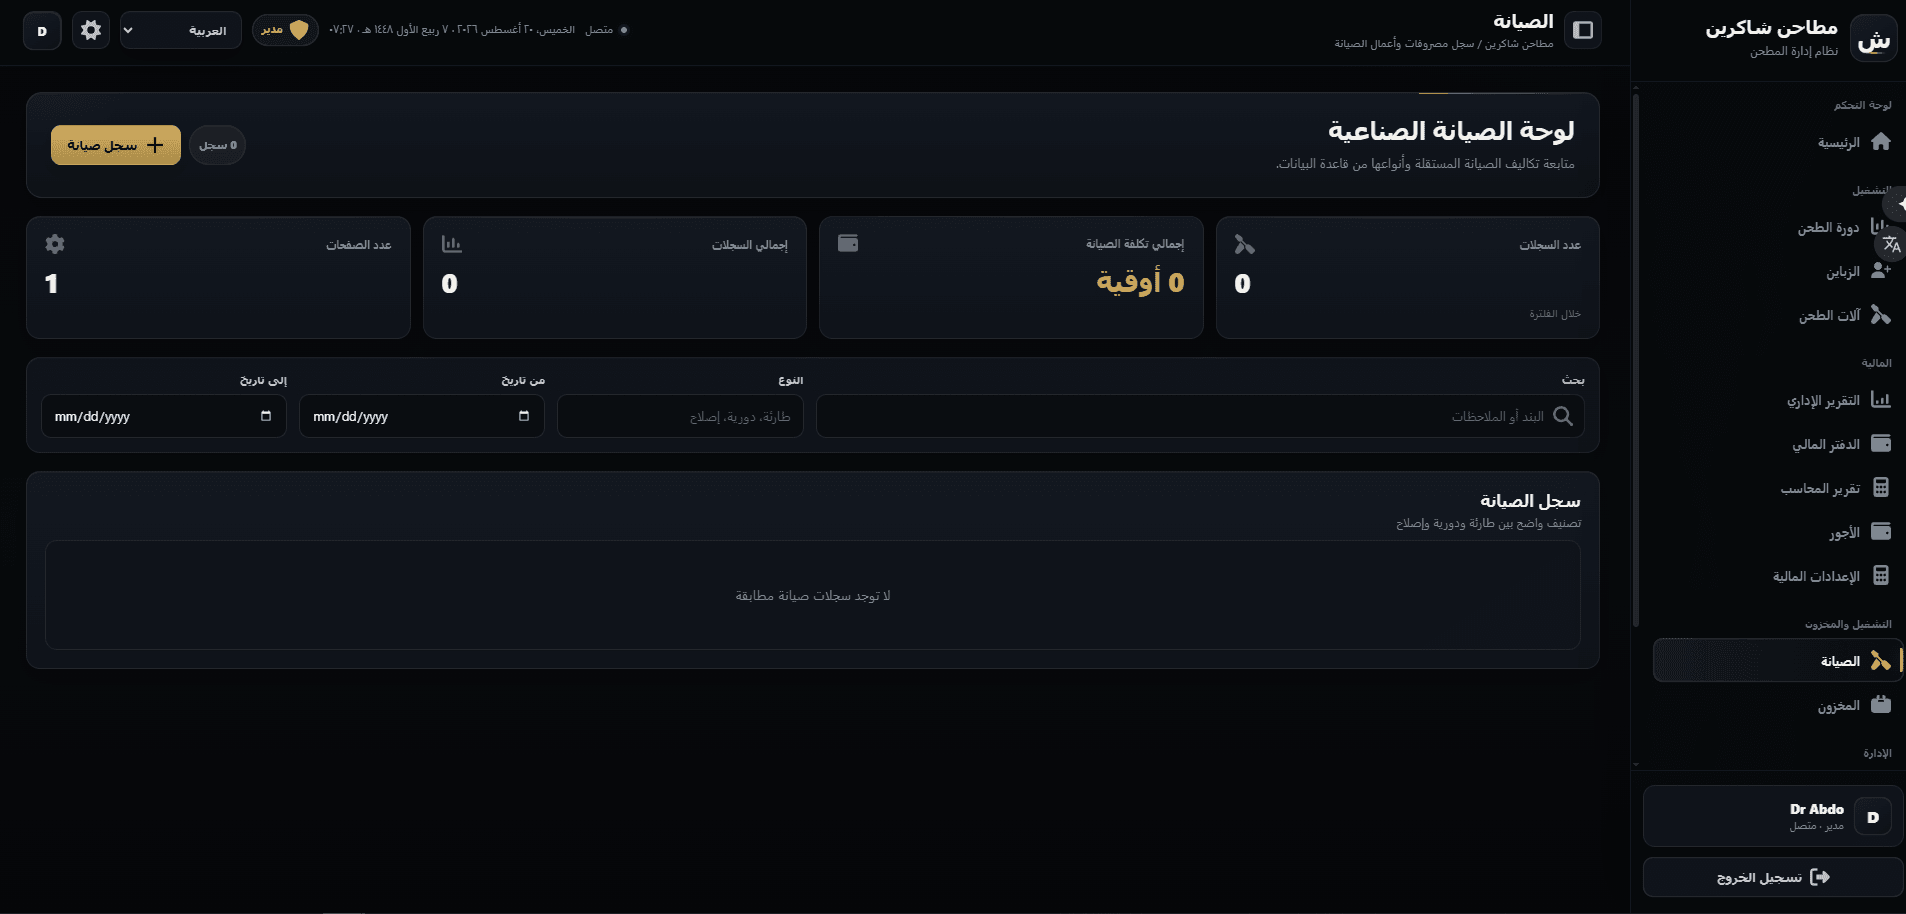Click the إلى تاريخ date field
The width and height of the screenshot is (1906, 914).
pos(164,416)
